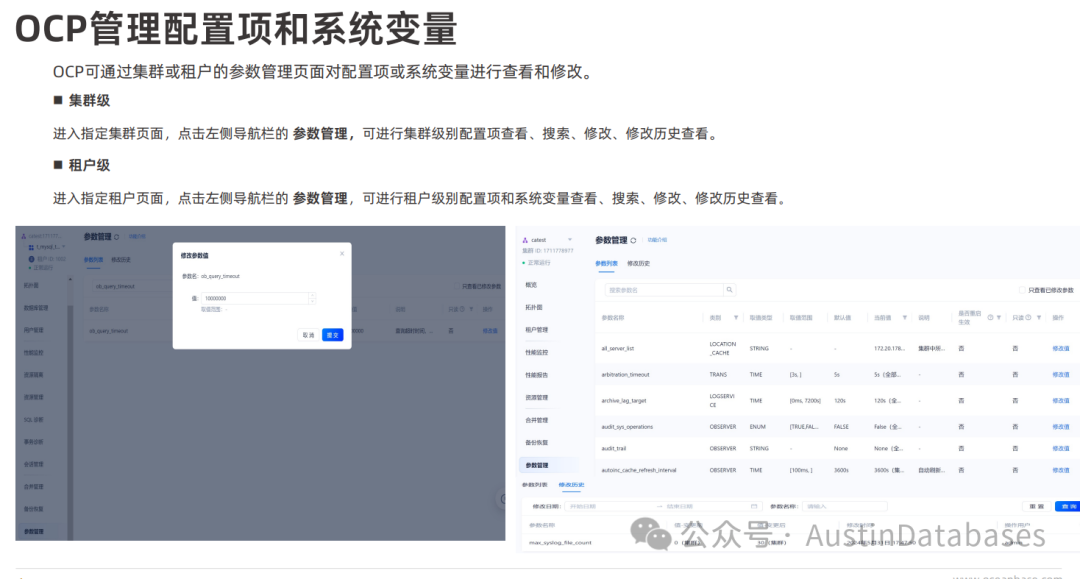Click the value stepper arrows in dialog
Image resolution: width=1080 pixels, height=579 pixels.
pyautogui.click(x=312, y=298)
